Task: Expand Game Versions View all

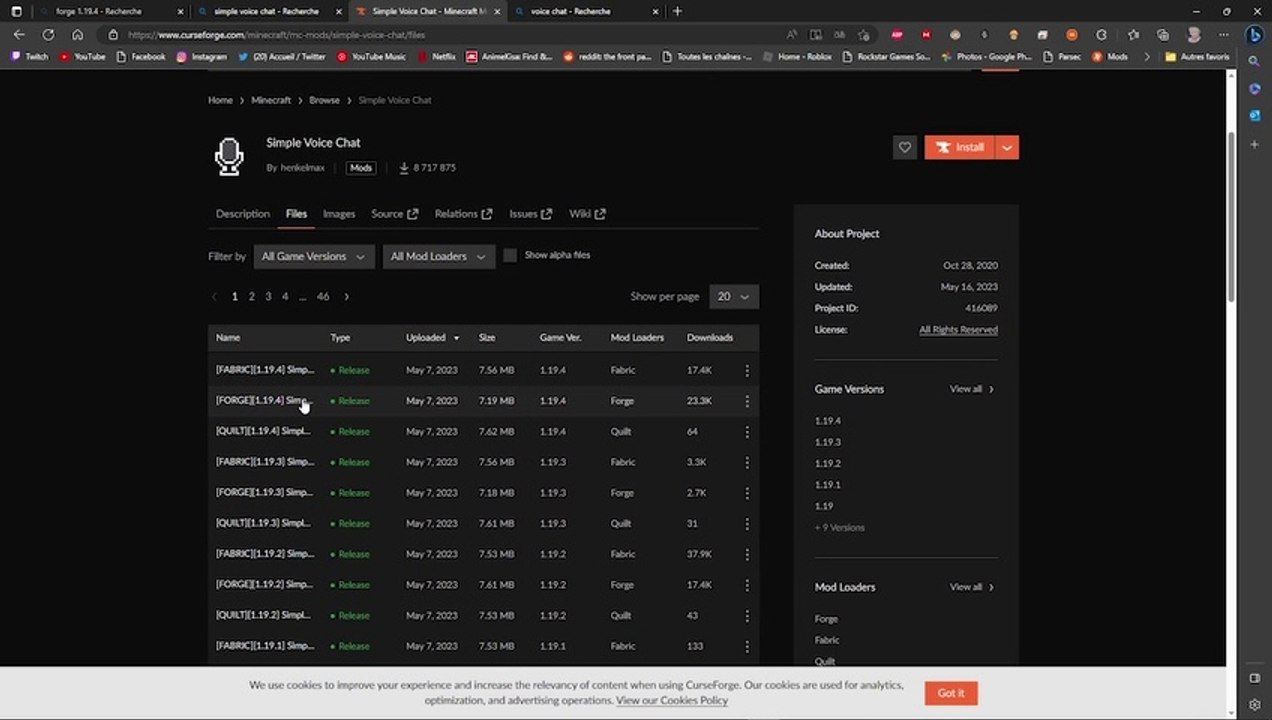Action: (x=972, y=389)
